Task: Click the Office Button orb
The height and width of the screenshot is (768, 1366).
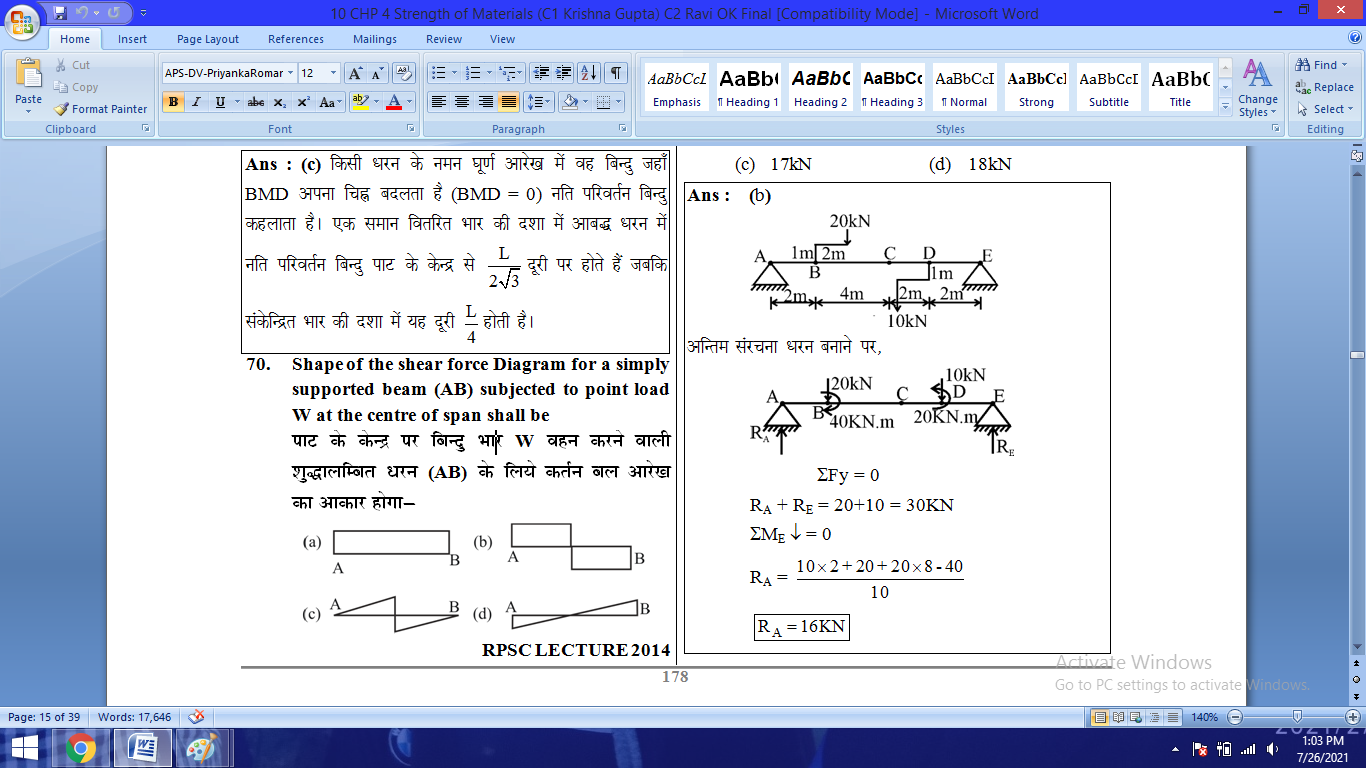Action: [22, 19]
